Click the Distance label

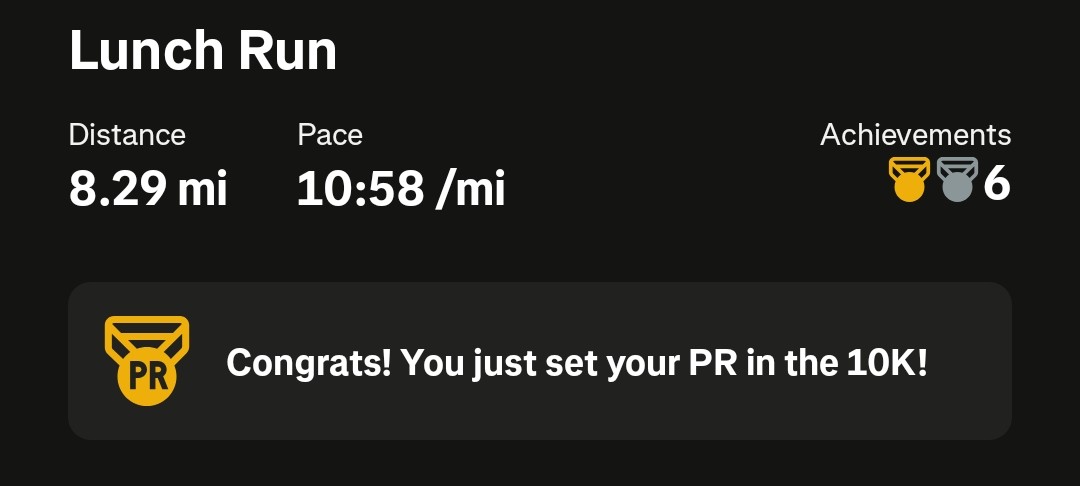pyautogui.click(x=127, y=135)
